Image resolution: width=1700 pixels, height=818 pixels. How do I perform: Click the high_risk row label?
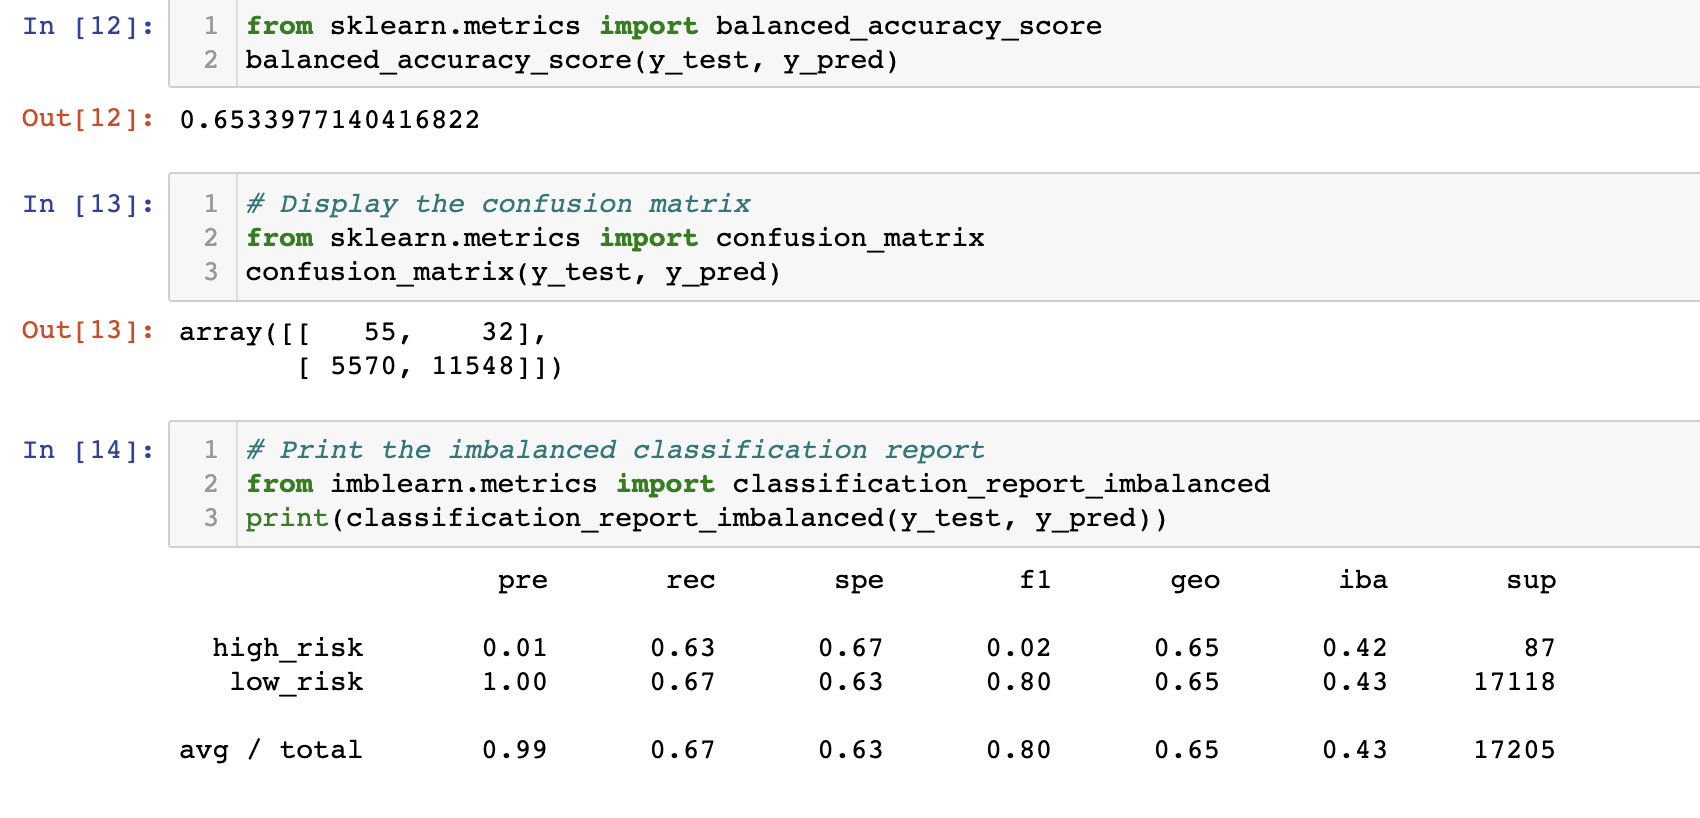click(288, 648)
